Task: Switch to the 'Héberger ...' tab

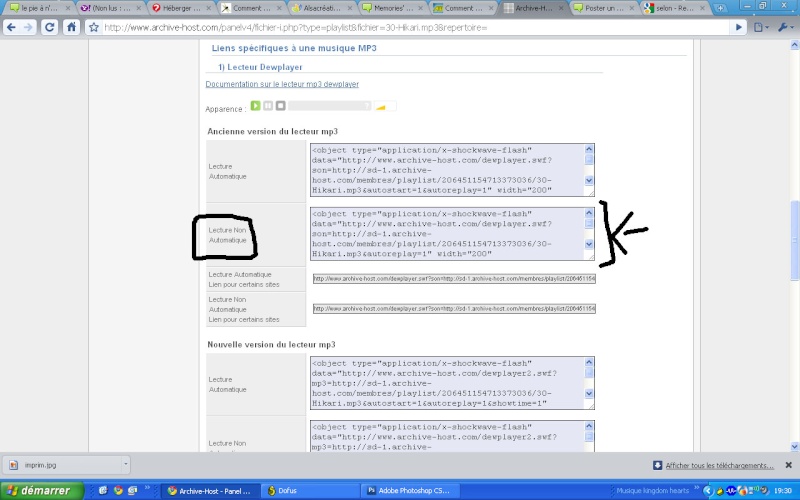Action: (x=181, y=8)
